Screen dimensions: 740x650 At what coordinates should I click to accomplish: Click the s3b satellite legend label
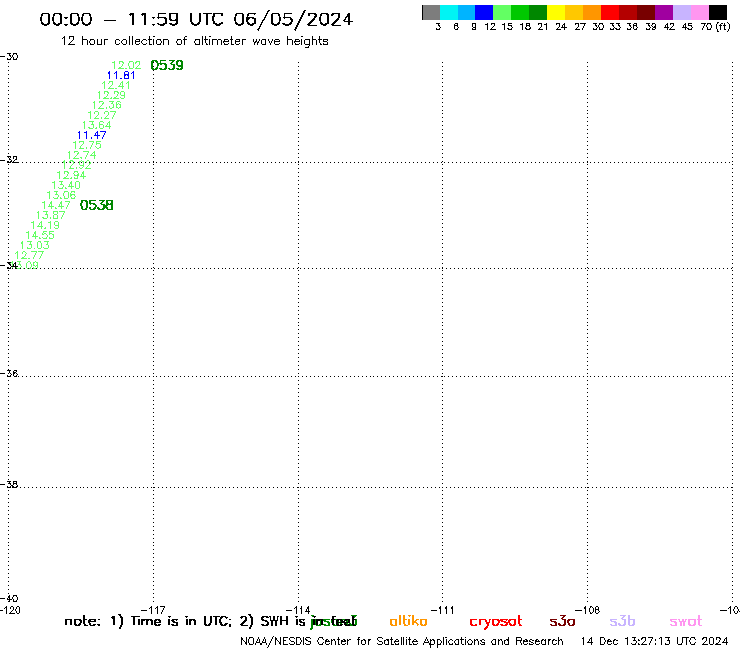click(622, 621)
